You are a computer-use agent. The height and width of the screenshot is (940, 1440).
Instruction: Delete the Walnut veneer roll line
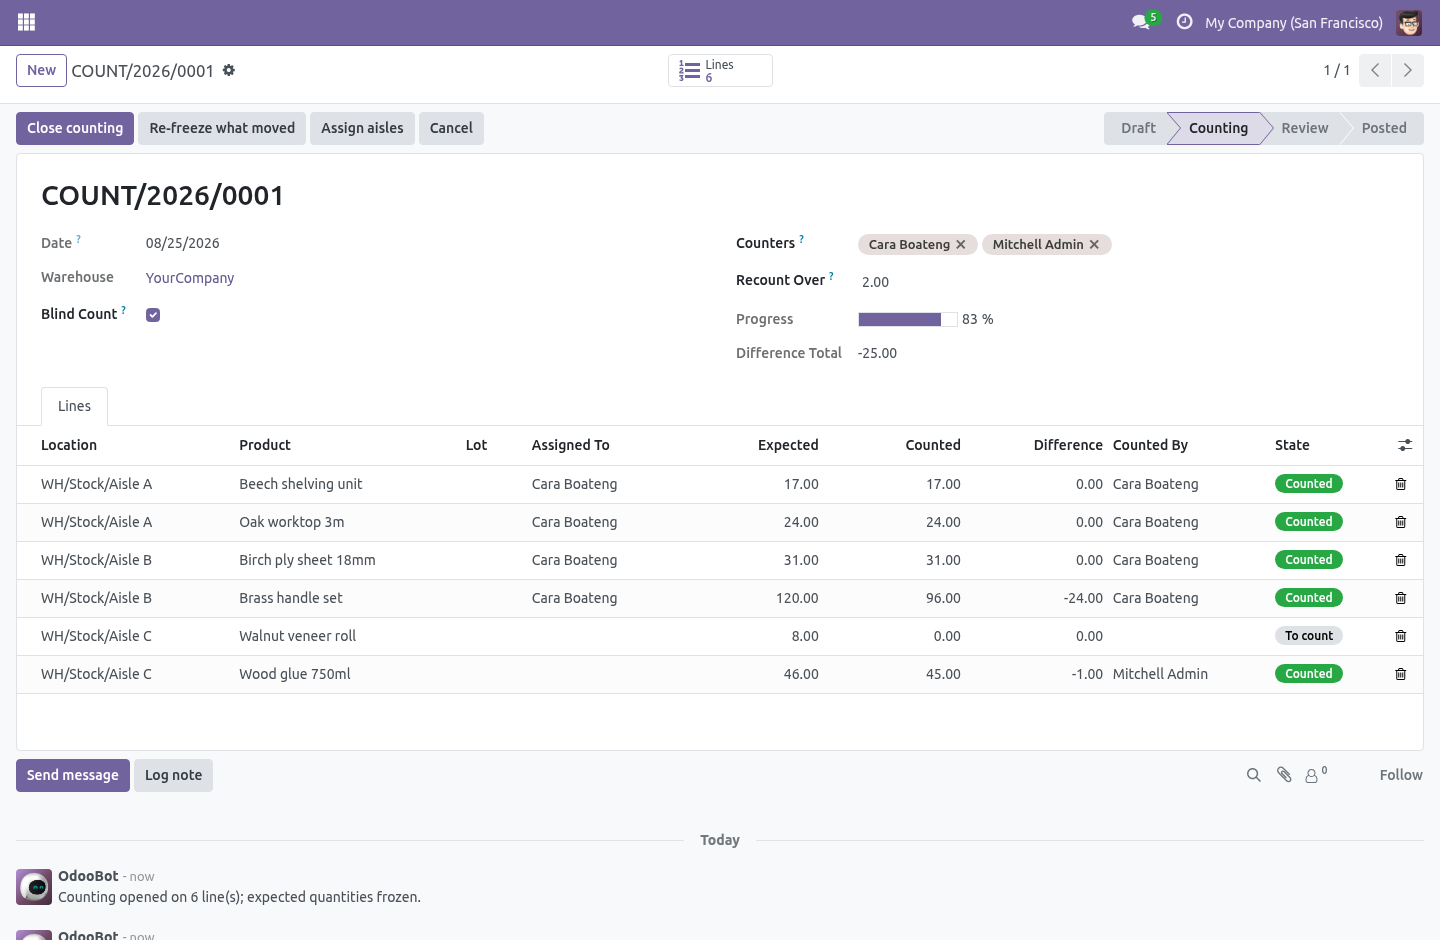pos(1401,636)
